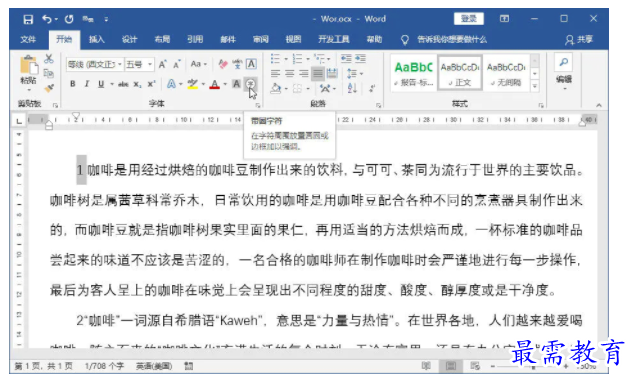Click the Character Shading gray A icon
633x384 pixels.
click(x=237, y=84)
